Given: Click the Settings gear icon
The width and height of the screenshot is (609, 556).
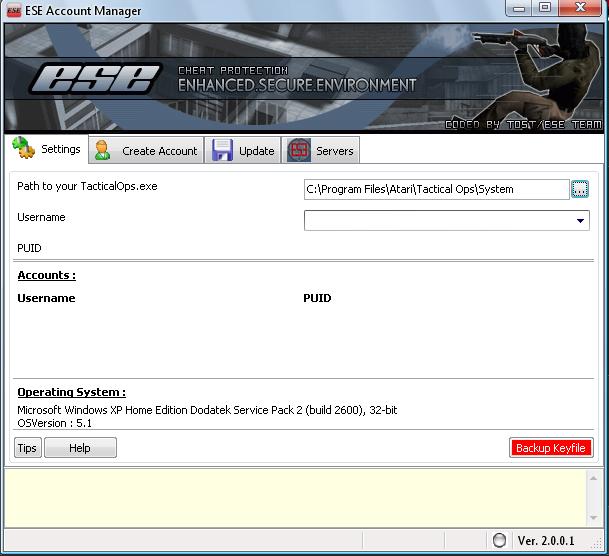Looking at the screenshot, I should (23, 148).
